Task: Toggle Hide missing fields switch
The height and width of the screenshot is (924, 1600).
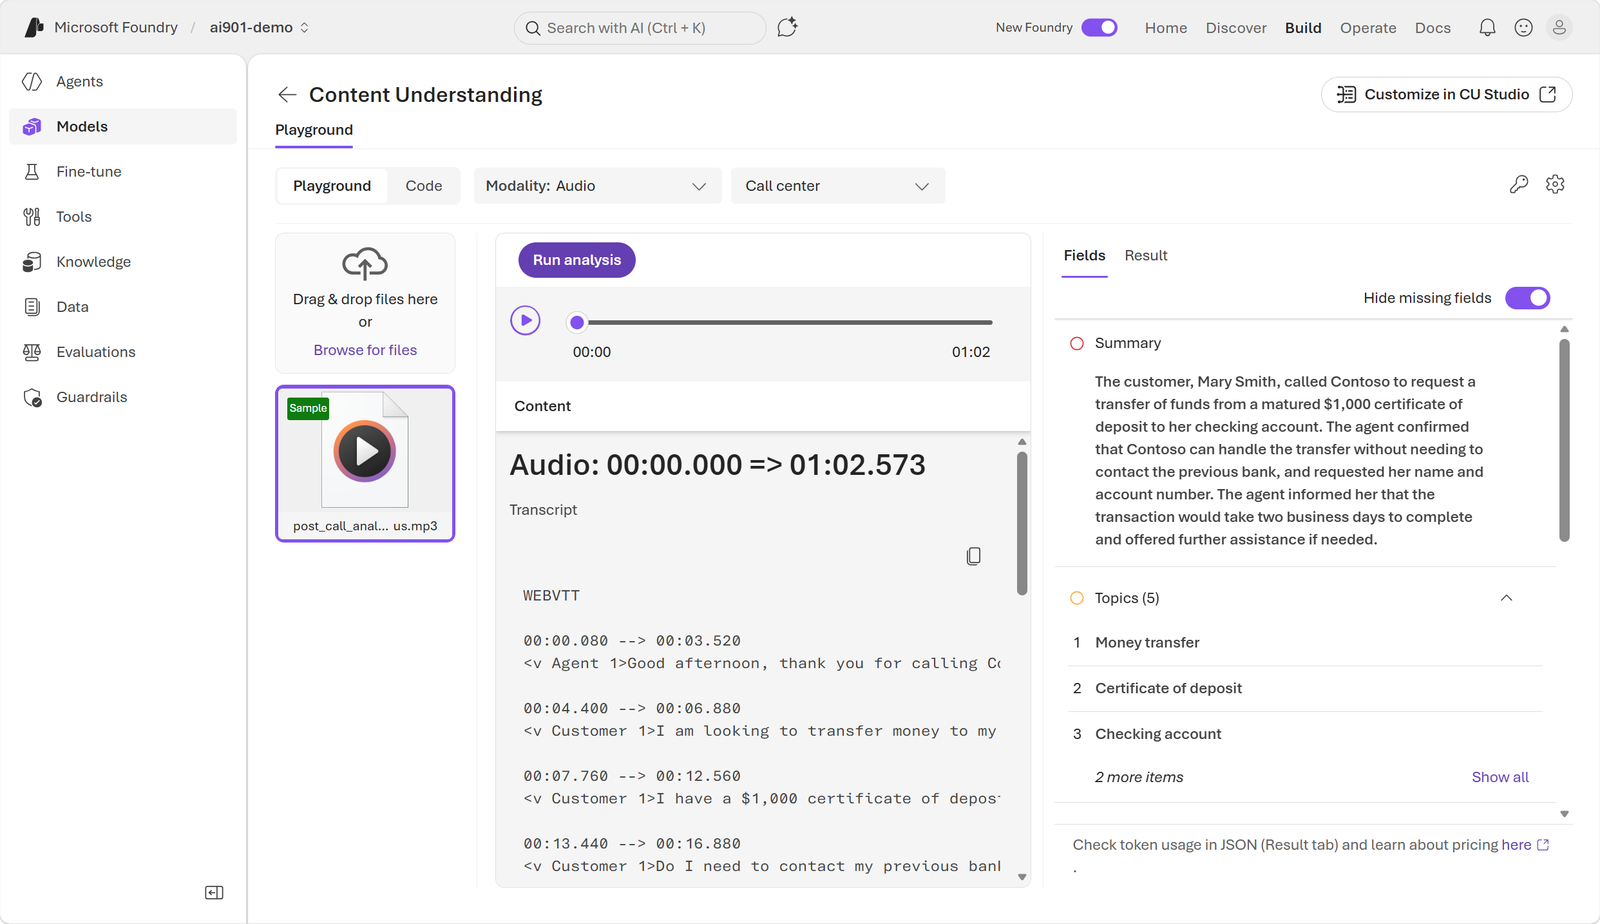Action: click(x=1527, y=298)
